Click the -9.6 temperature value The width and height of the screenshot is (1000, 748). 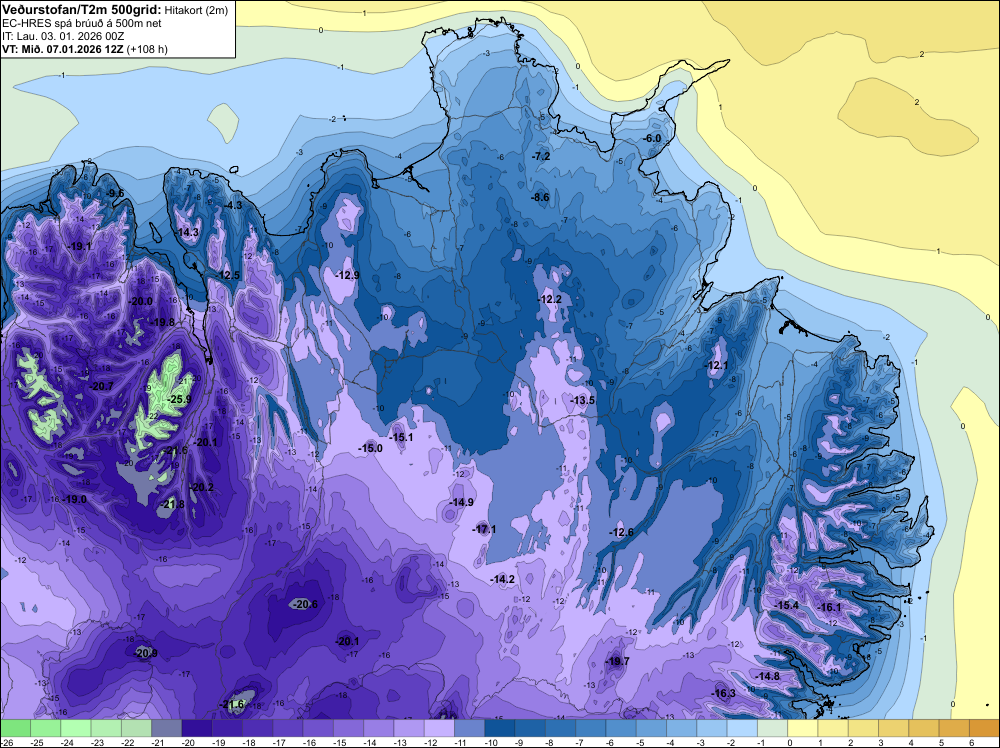click(x=115, y=193)
